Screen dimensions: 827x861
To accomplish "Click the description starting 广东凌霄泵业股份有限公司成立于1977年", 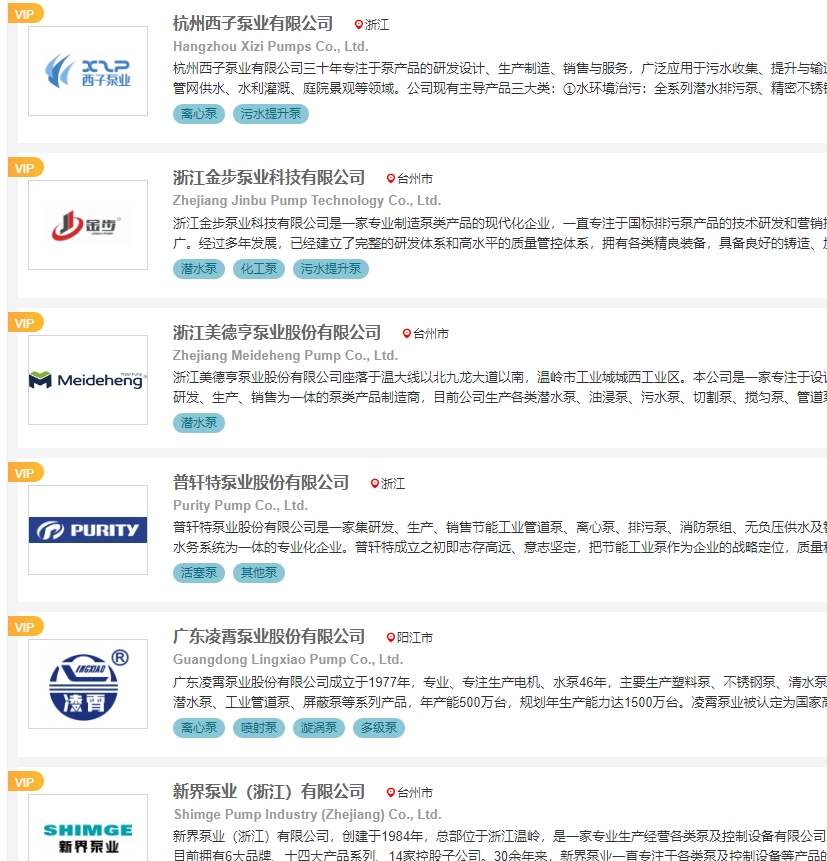I will 500,692.
